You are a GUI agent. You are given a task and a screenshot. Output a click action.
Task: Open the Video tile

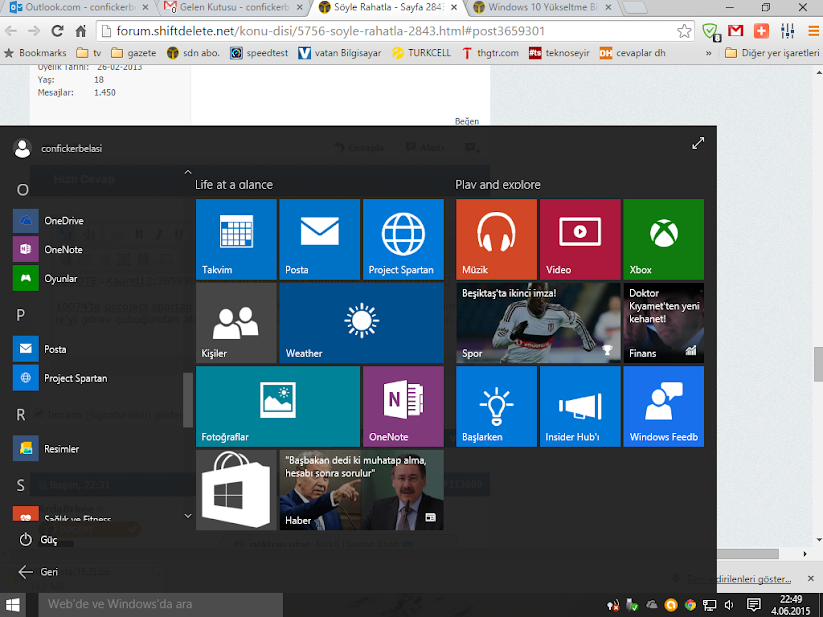(580, 239)
